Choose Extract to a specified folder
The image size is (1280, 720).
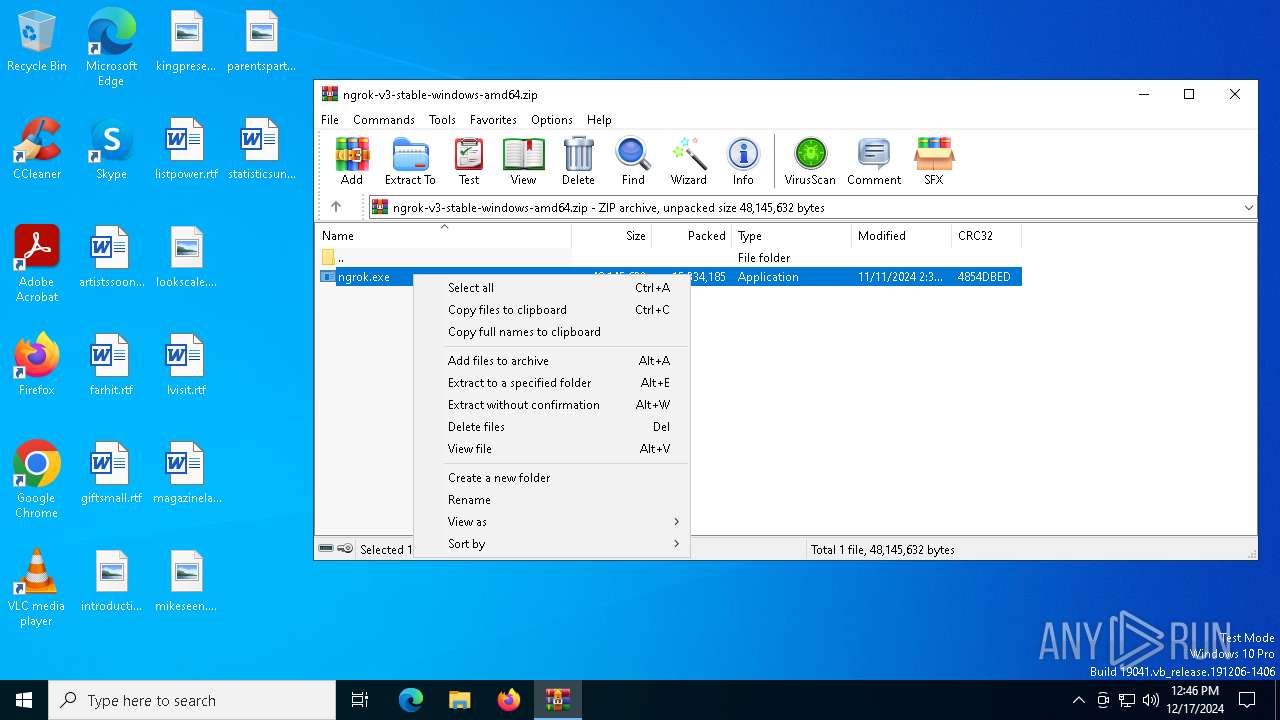[x=552, y=383]
